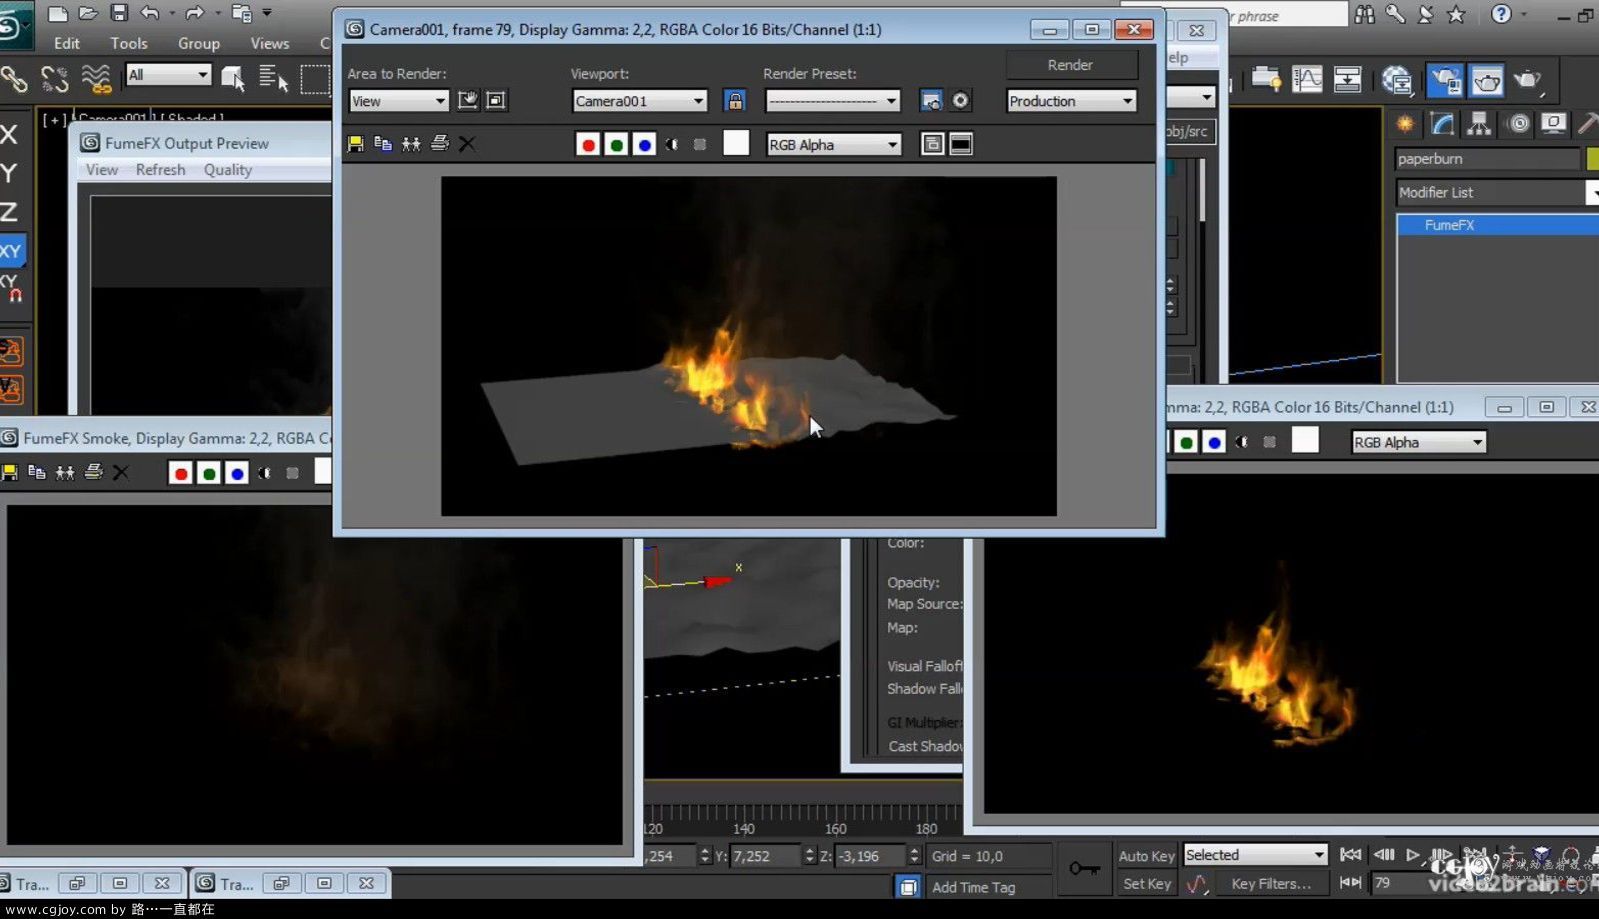Open selection filter All dropdown
1599x919 pixels.
pos(168,75)
